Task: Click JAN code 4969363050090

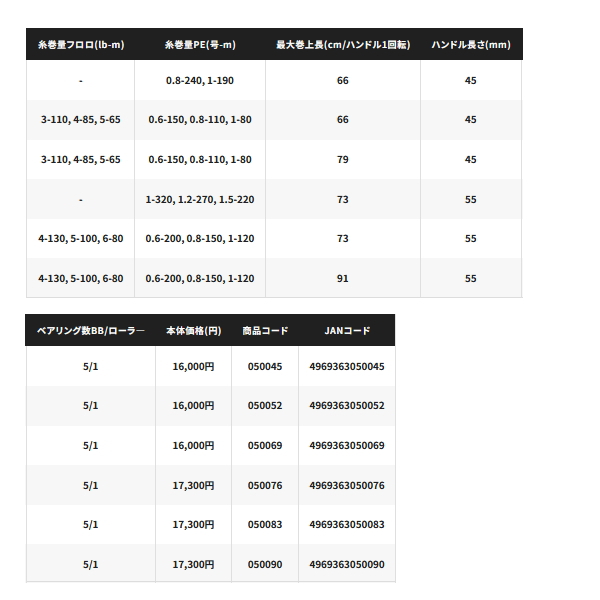Action: click(x=347, y=564)
